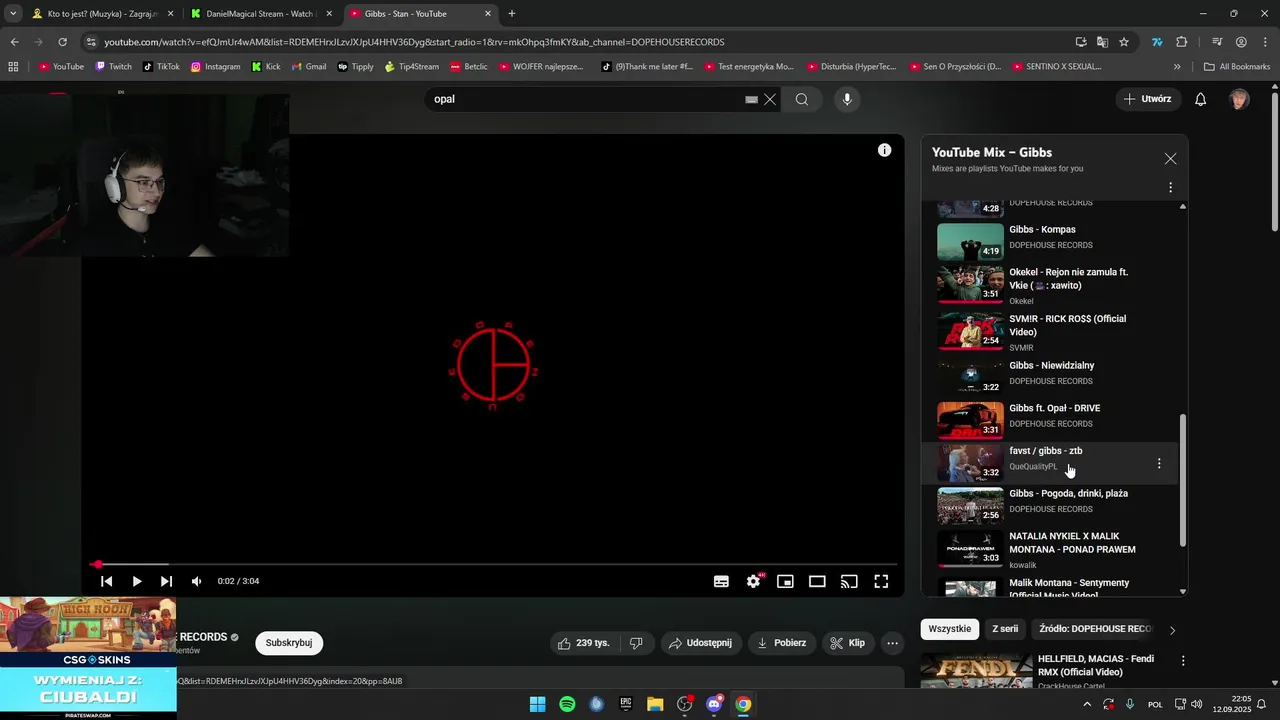Open favst / gibbs - ztb thumbnail
The width and height of the screenshot is (1280, 720).
[x=970, y=463]
